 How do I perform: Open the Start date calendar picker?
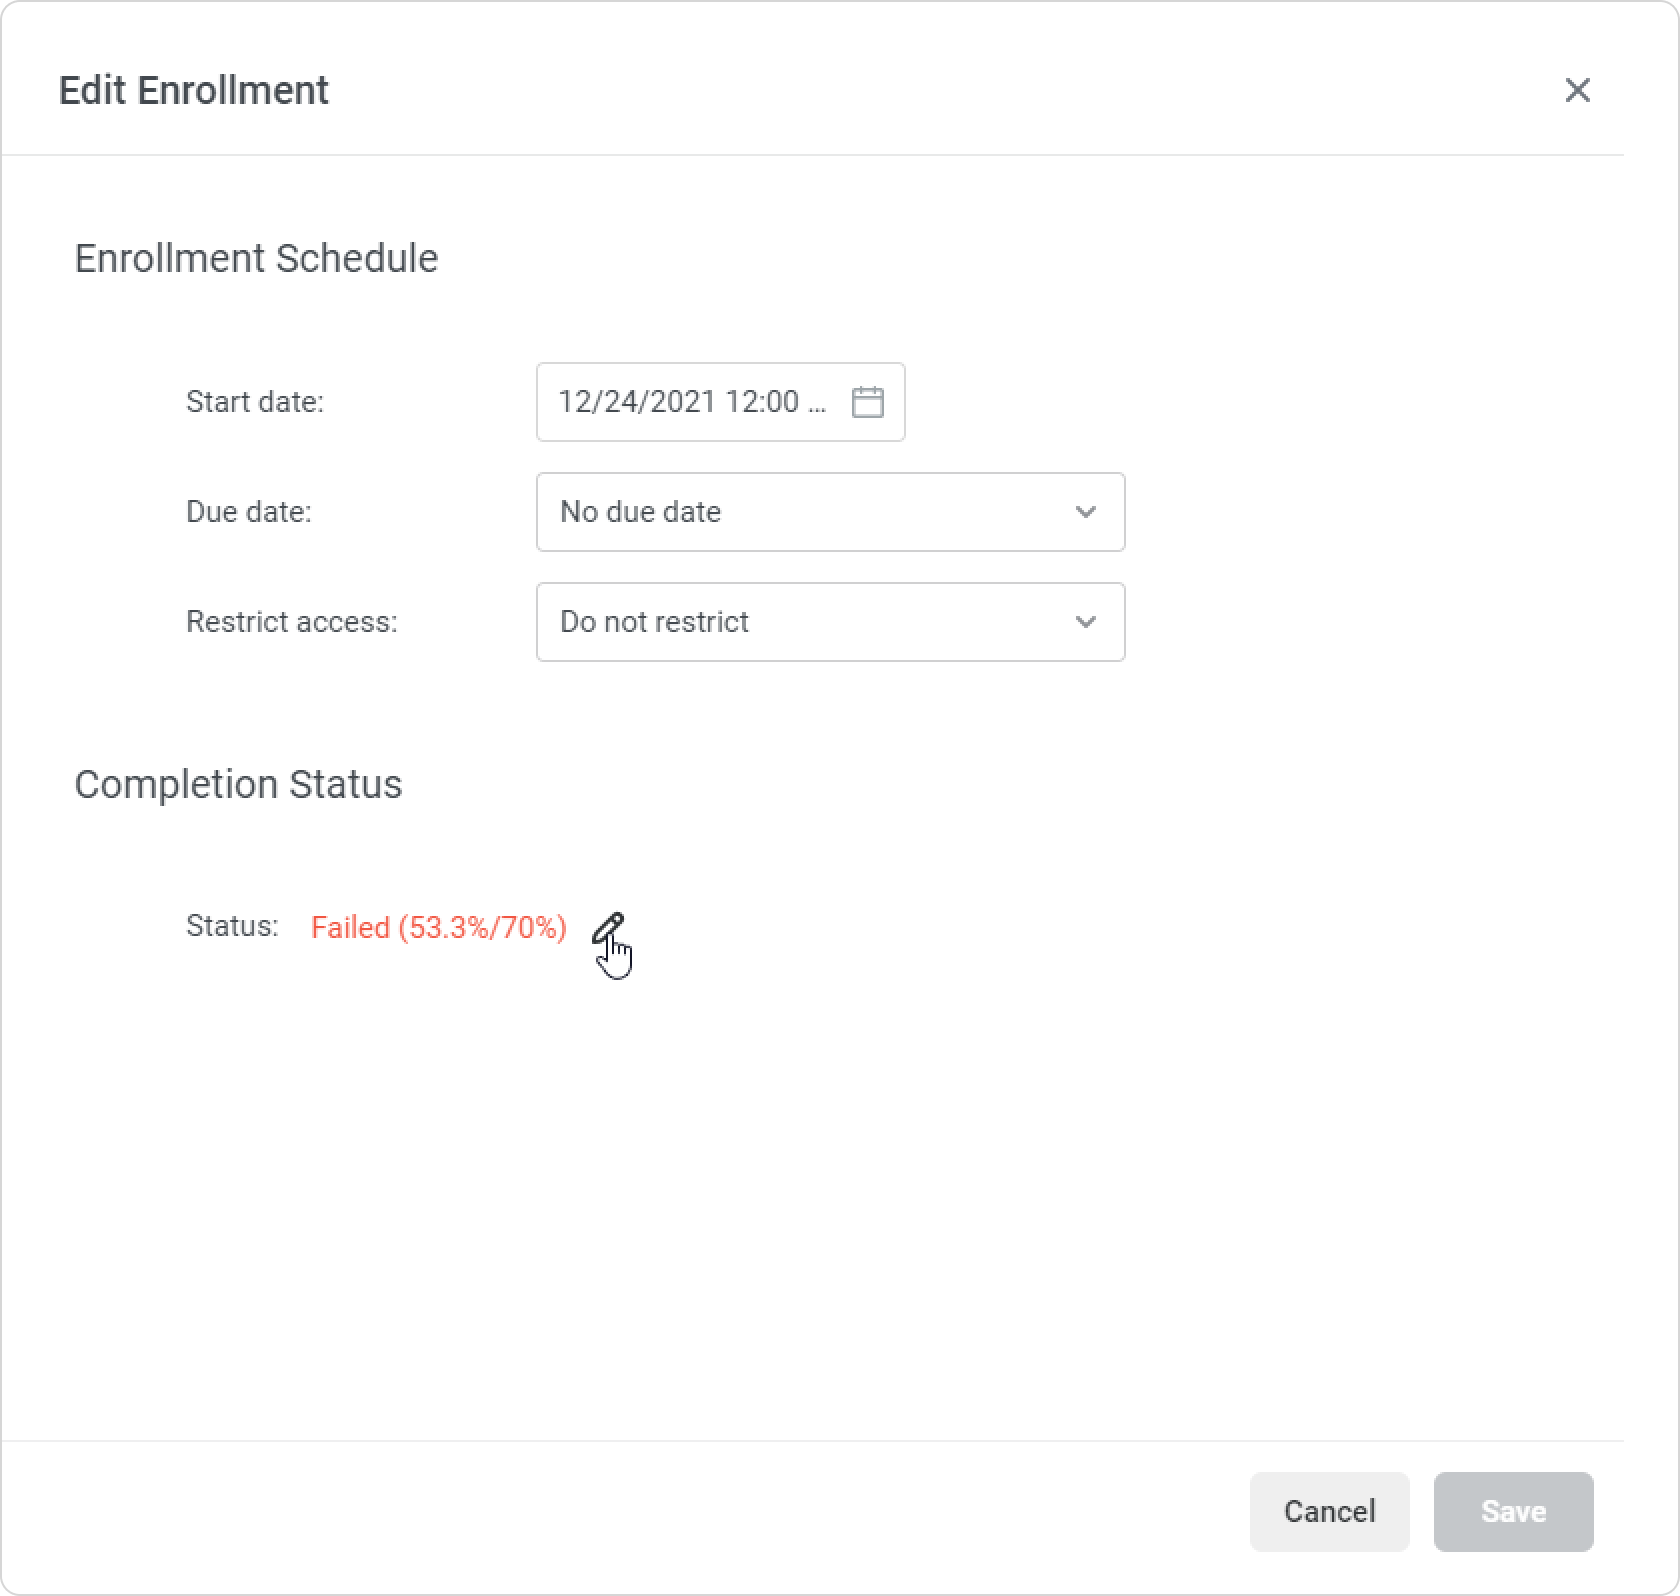(x=867, y=402)
